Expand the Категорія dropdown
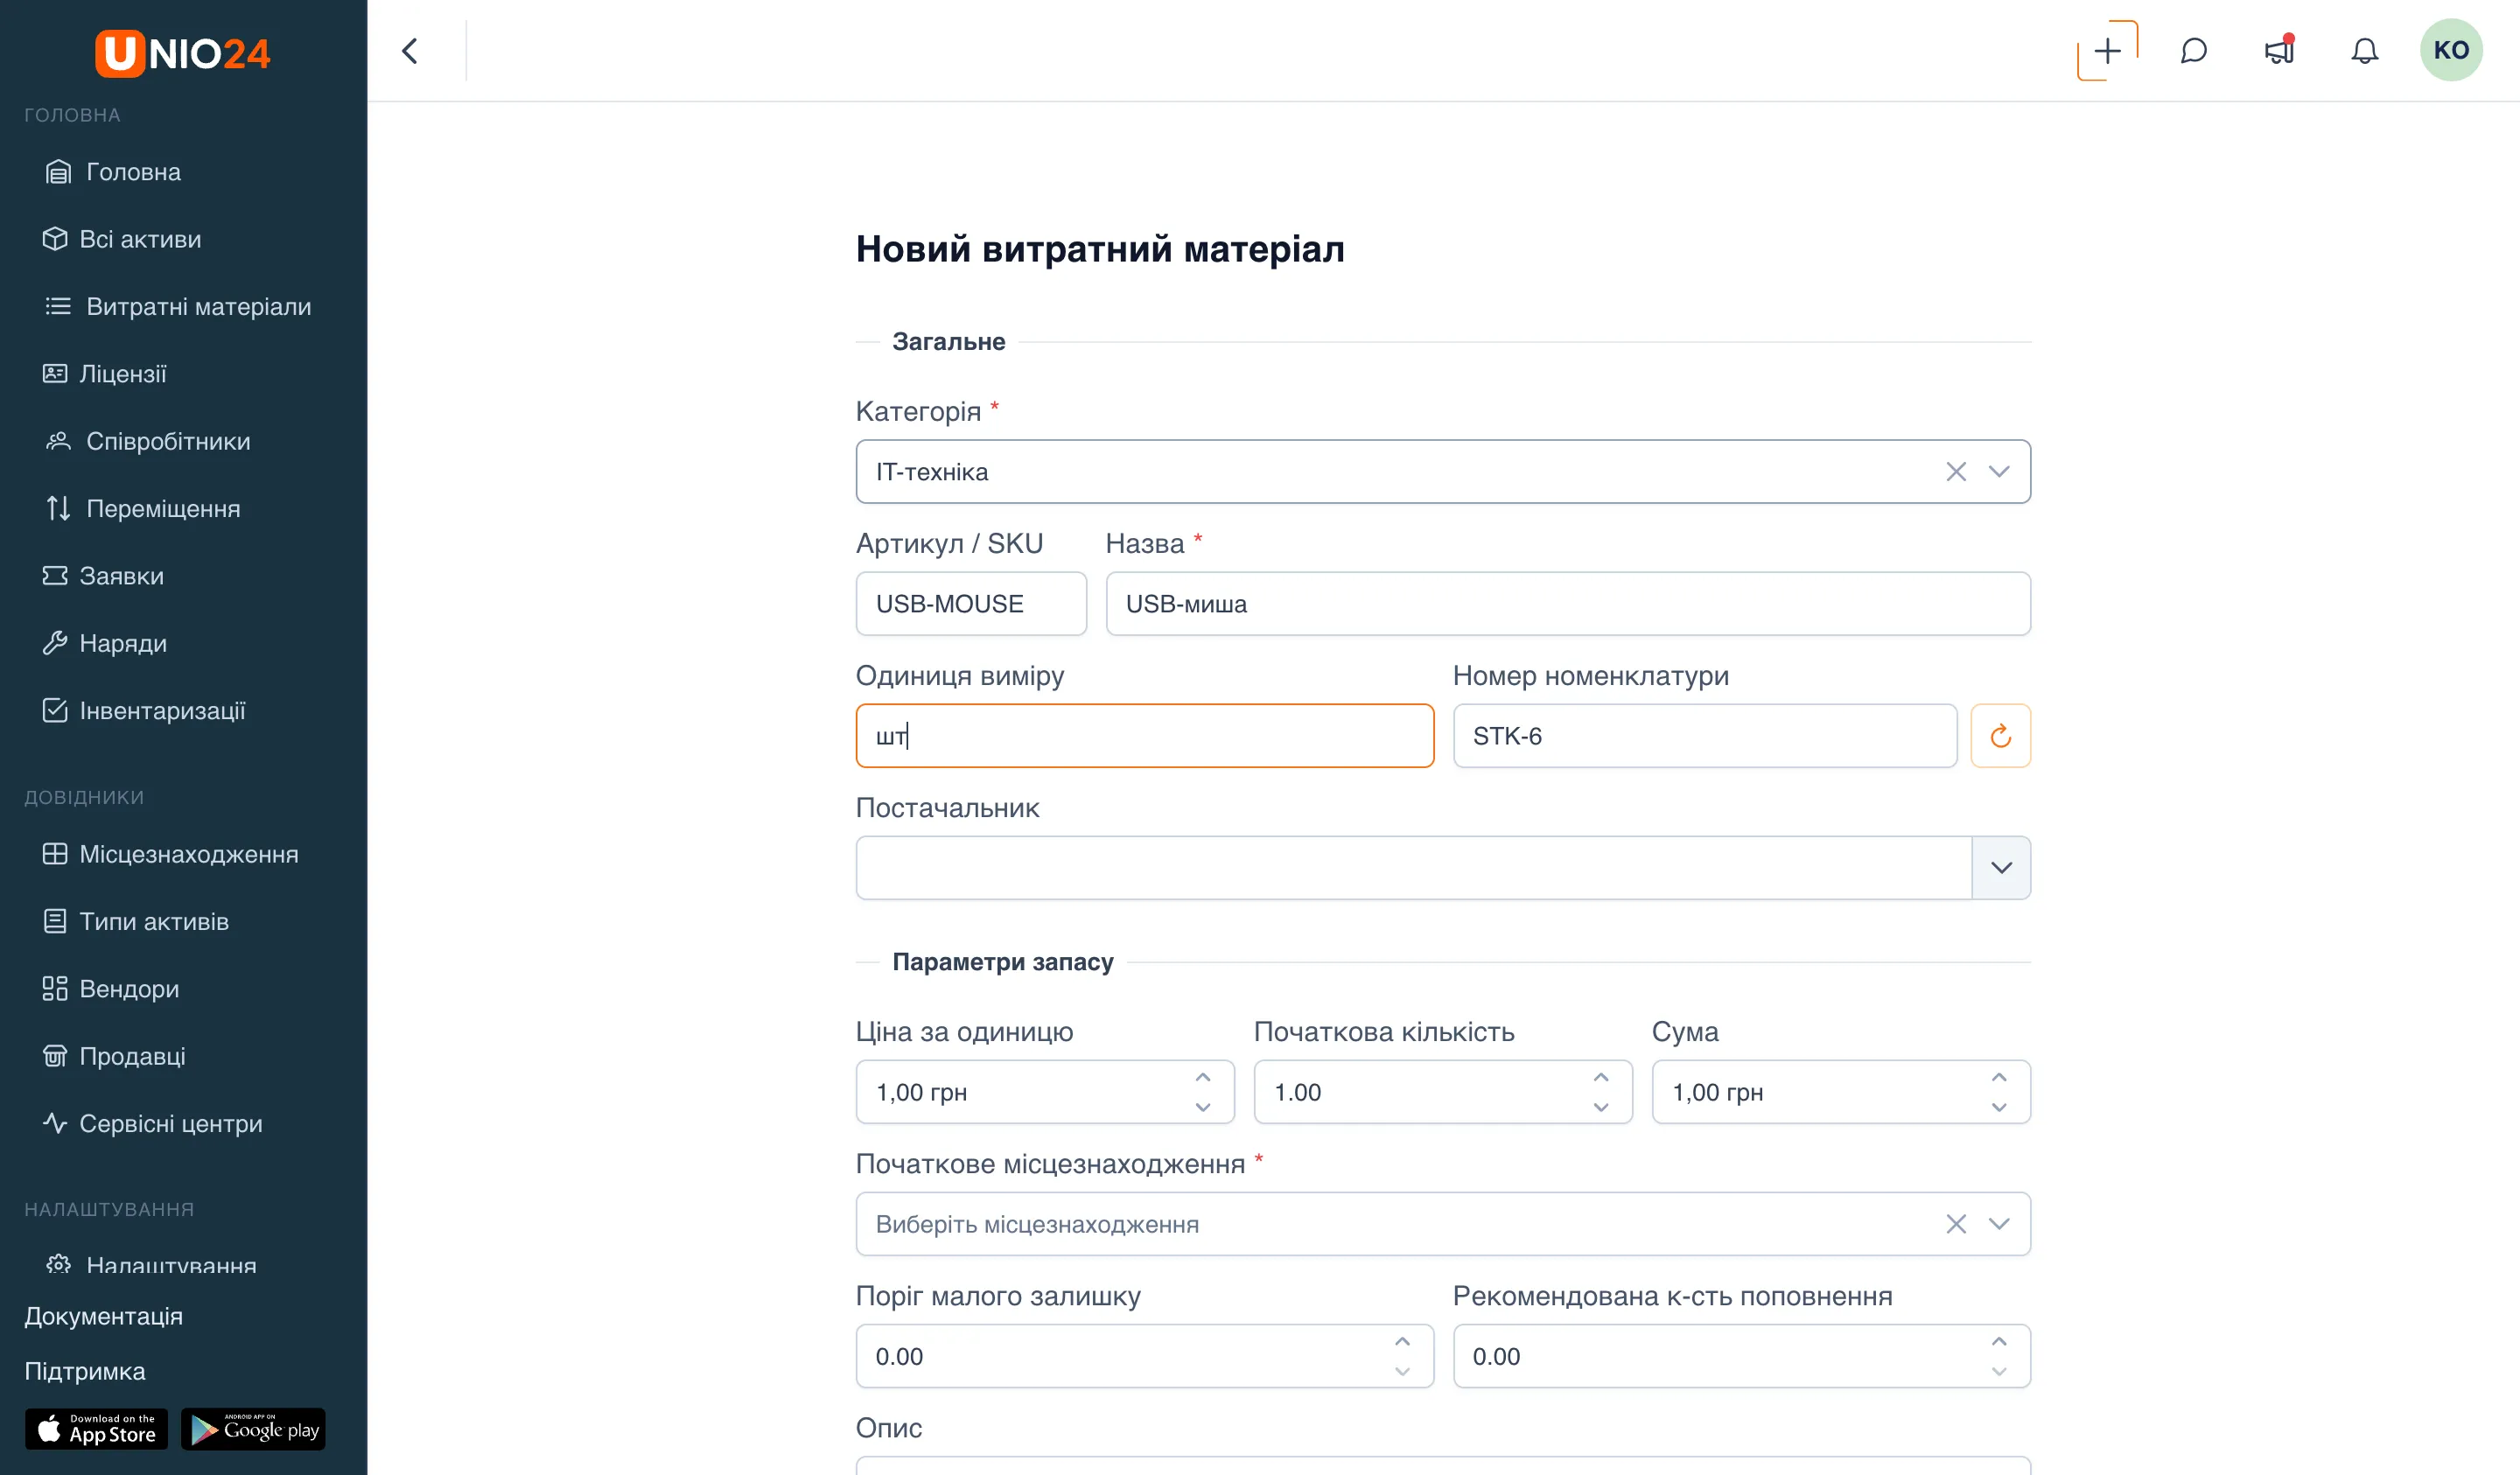 pyautogui.click(x=1999, y=472)
